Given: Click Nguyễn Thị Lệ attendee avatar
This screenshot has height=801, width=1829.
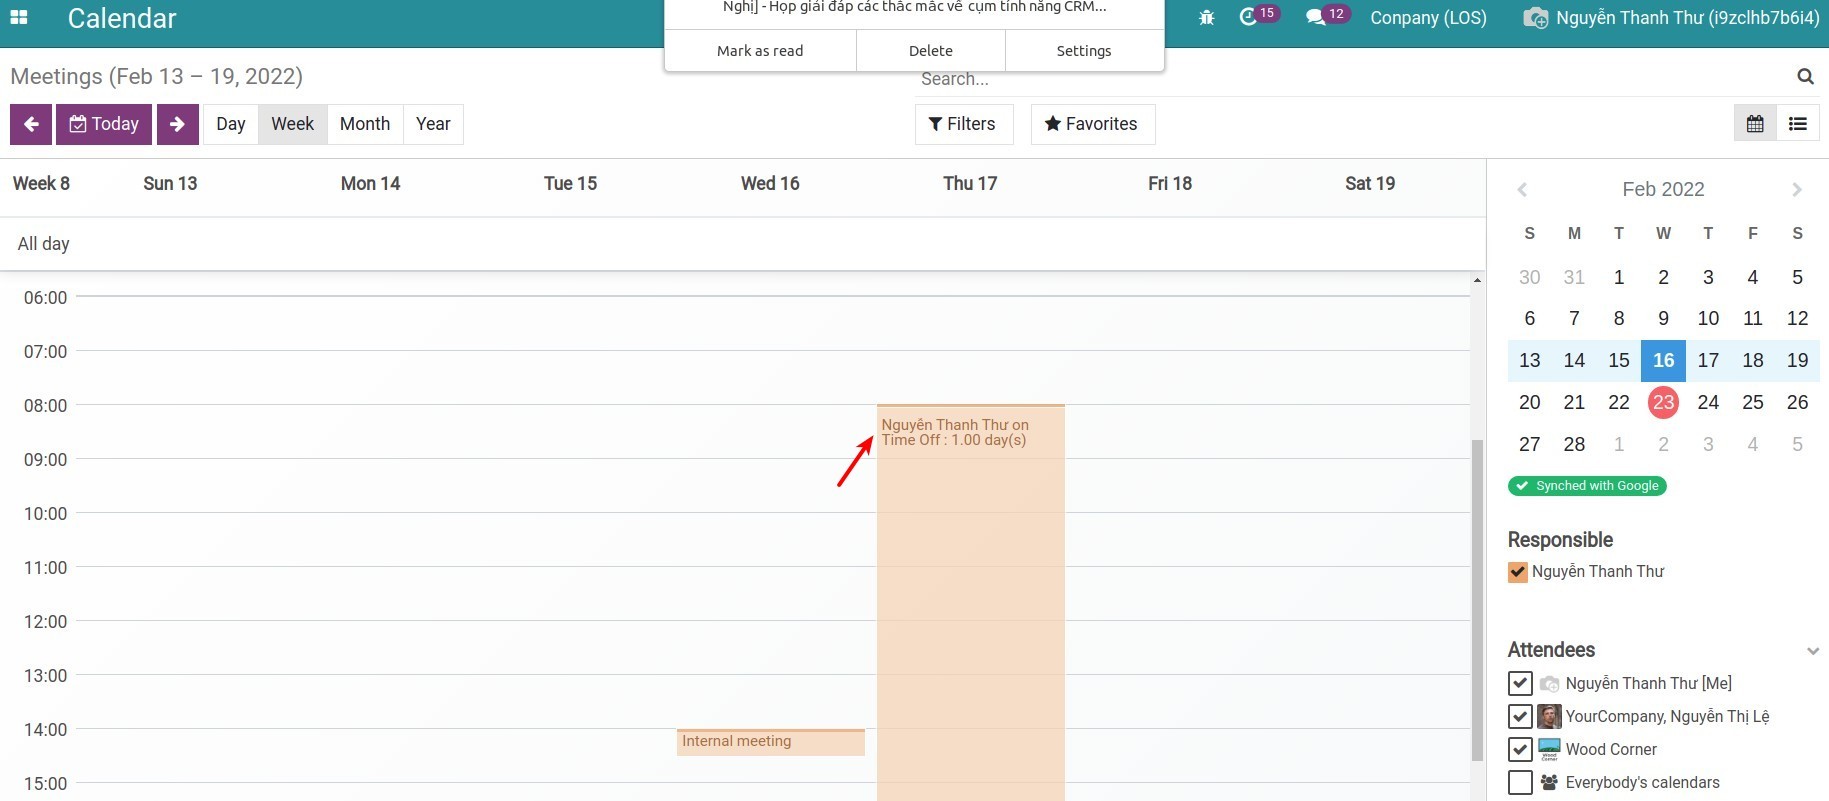Looking at the screenshot, I should 1549,716.
